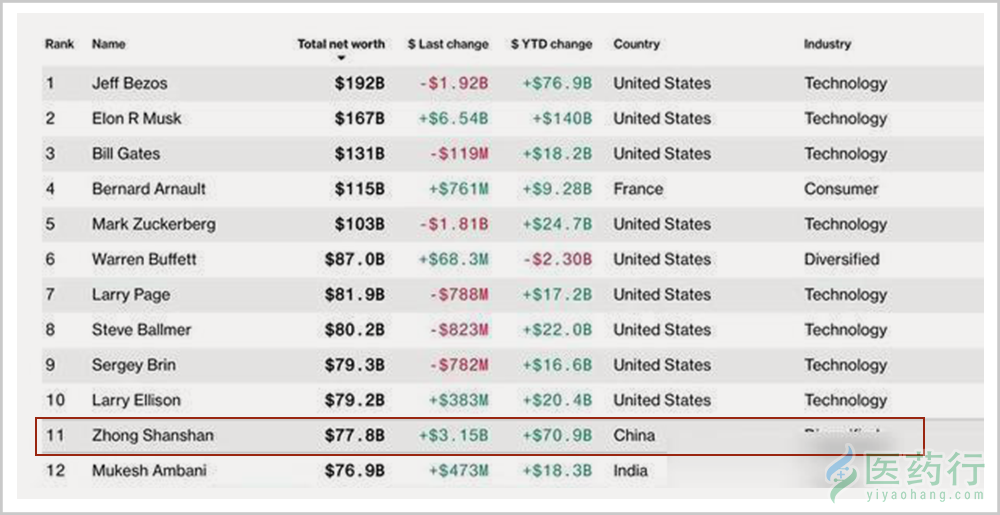
Task: Sort by Total net worth column header
Action: click(x=341, y=45)
